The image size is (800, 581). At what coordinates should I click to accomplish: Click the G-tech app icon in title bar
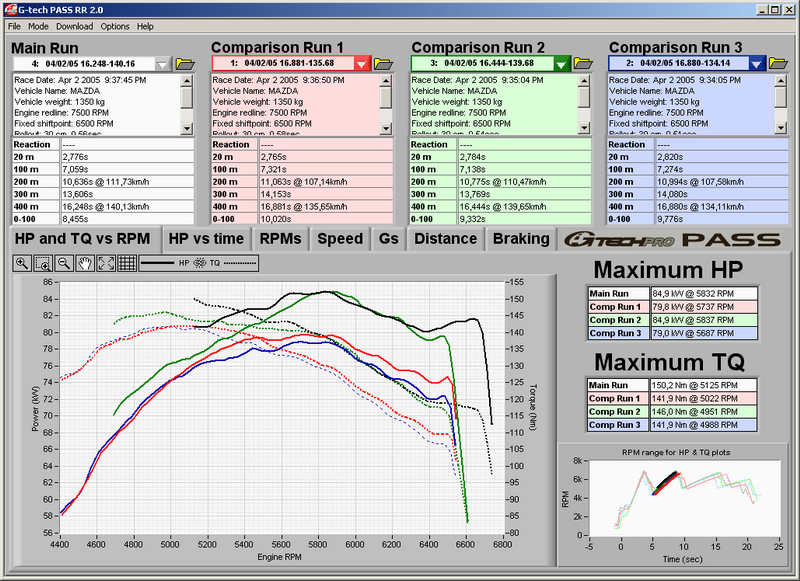pyautogui.click(x=10, y=10)
